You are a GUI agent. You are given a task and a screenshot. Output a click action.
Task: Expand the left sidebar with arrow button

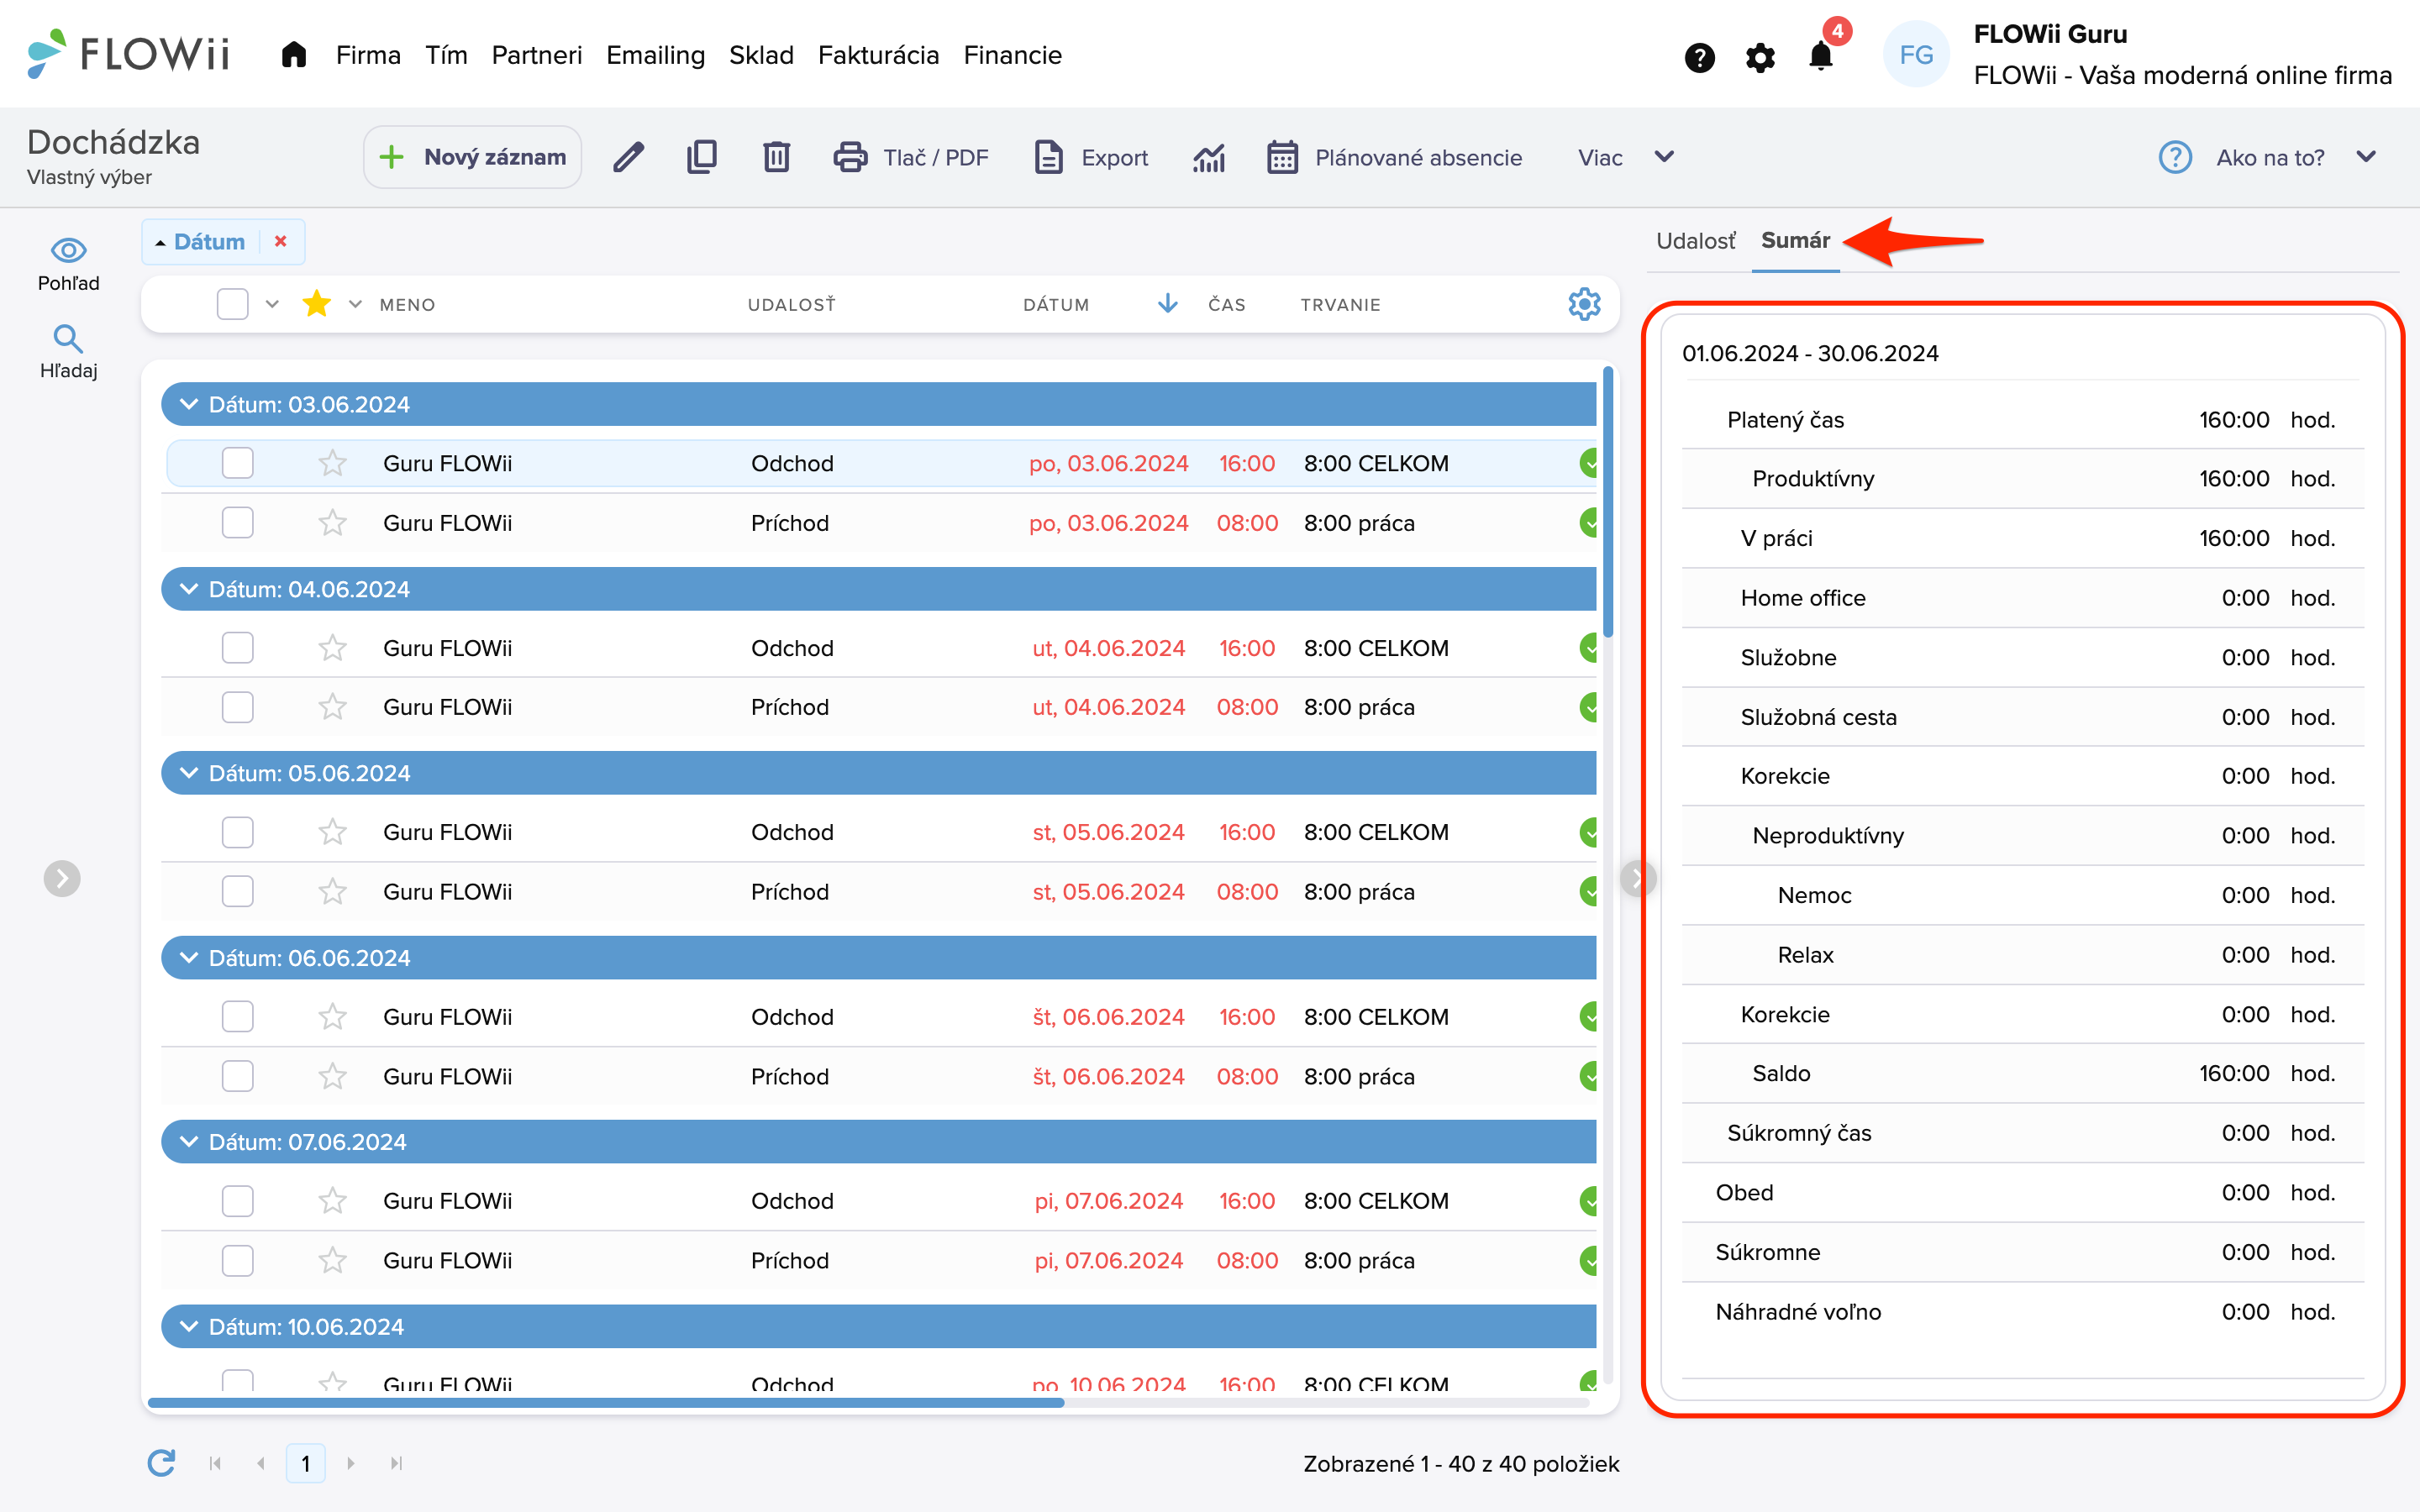click(62, 878)
